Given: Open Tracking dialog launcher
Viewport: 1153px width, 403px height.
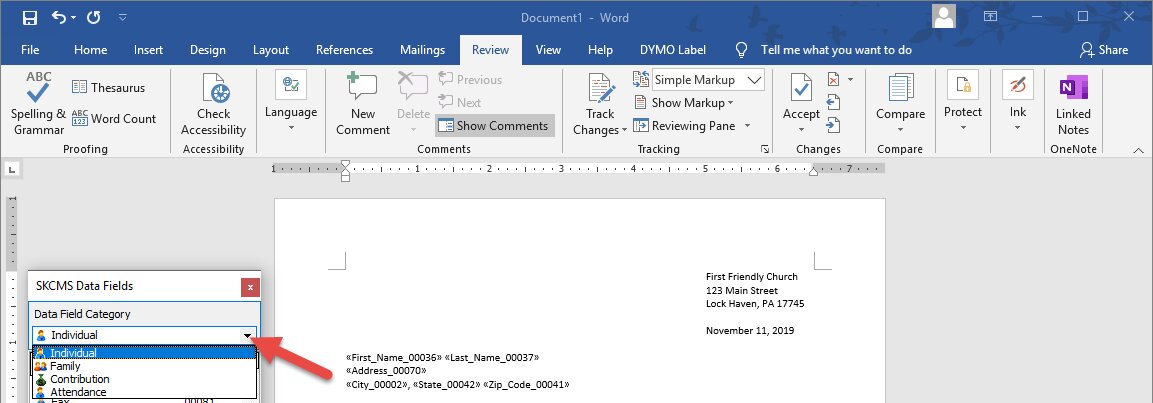Looking at the screenshot, I should coord(765,149).
